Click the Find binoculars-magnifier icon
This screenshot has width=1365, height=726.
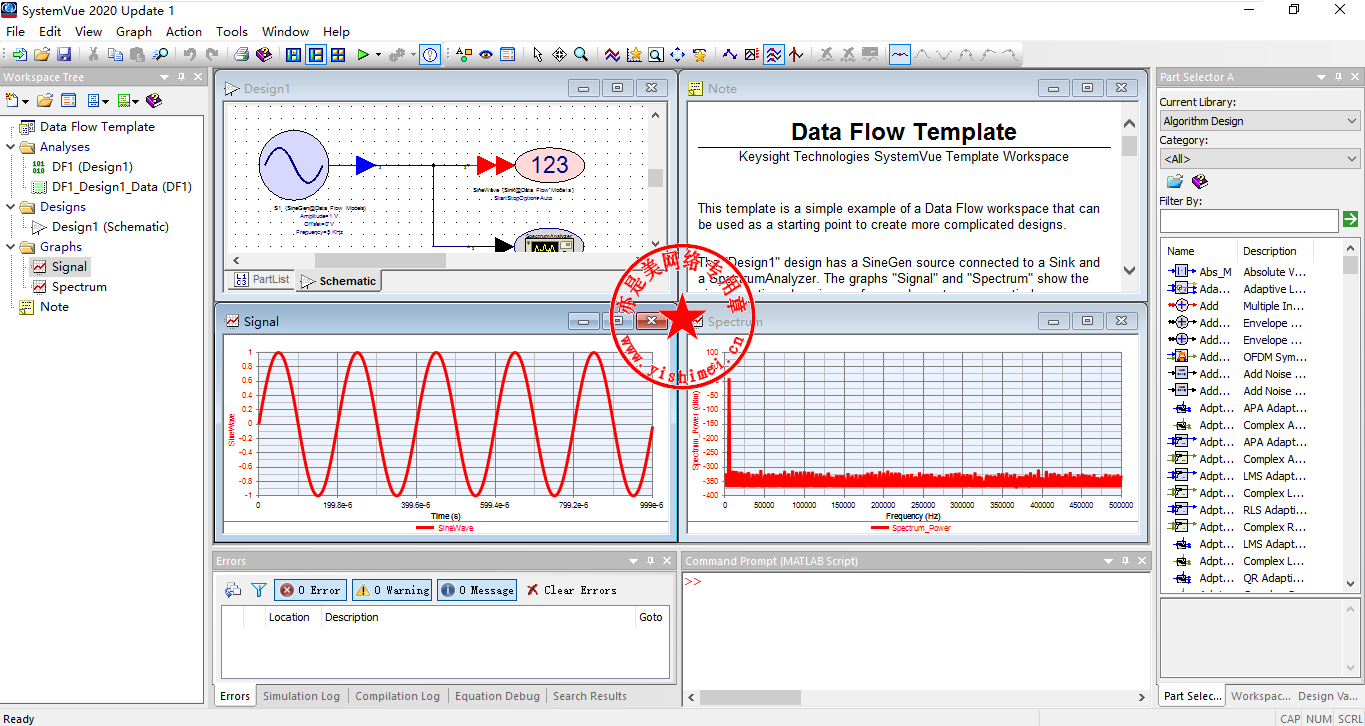[160, 55]
